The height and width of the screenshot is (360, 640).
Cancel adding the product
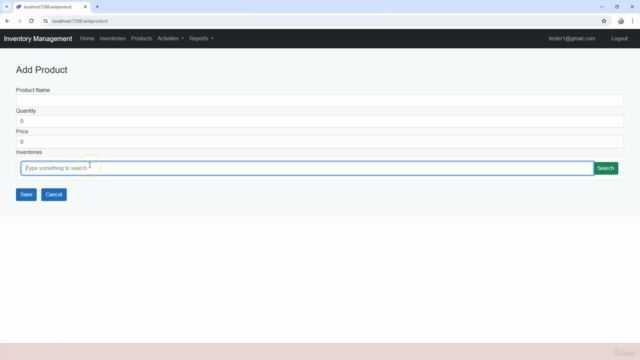(x=54, y=195)
